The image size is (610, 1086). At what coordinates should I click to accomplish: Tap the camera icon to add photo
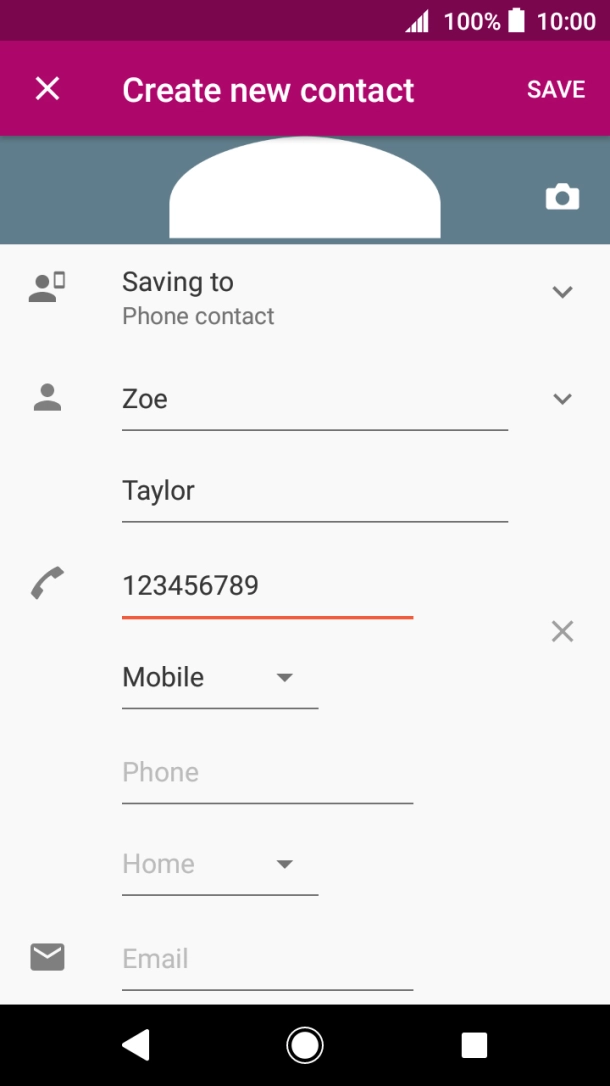(562, 197)
